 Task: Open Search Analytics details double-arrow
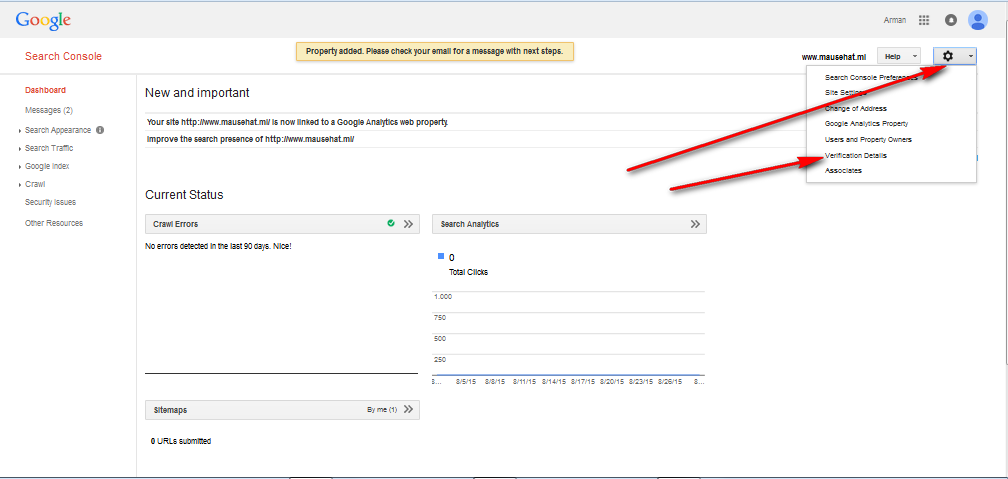point(695,224)
